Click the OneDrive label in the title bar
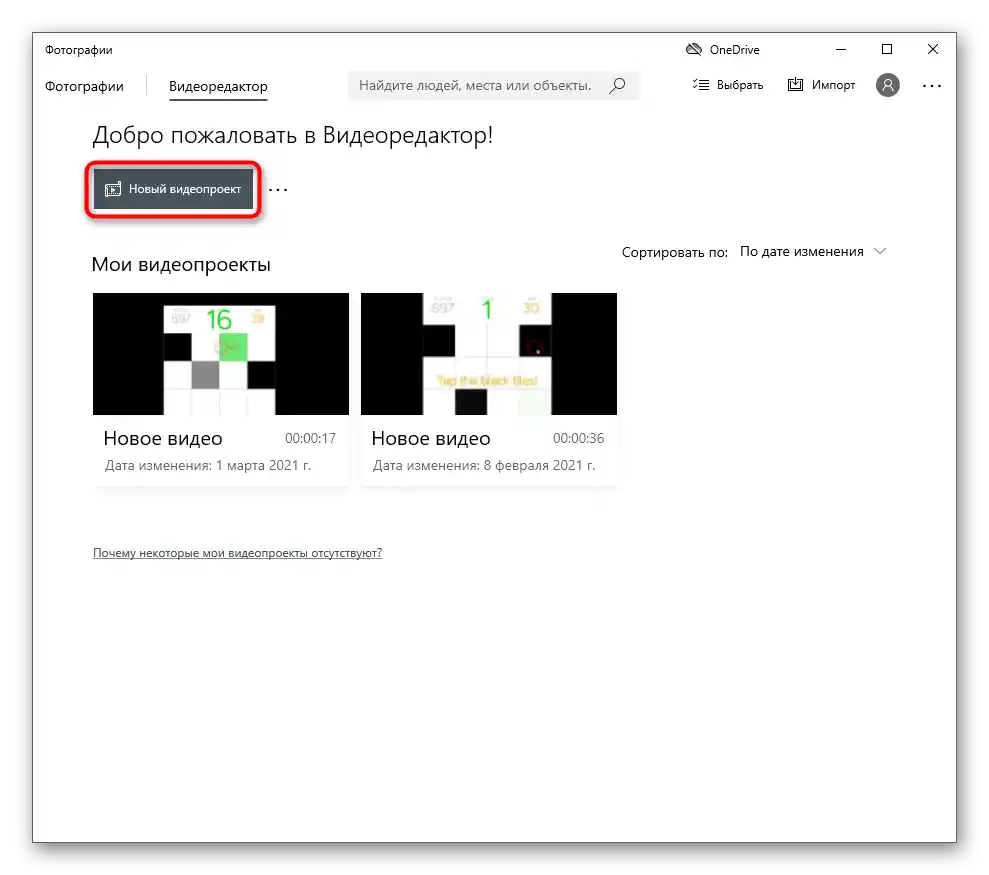 (x=734, y=50)
